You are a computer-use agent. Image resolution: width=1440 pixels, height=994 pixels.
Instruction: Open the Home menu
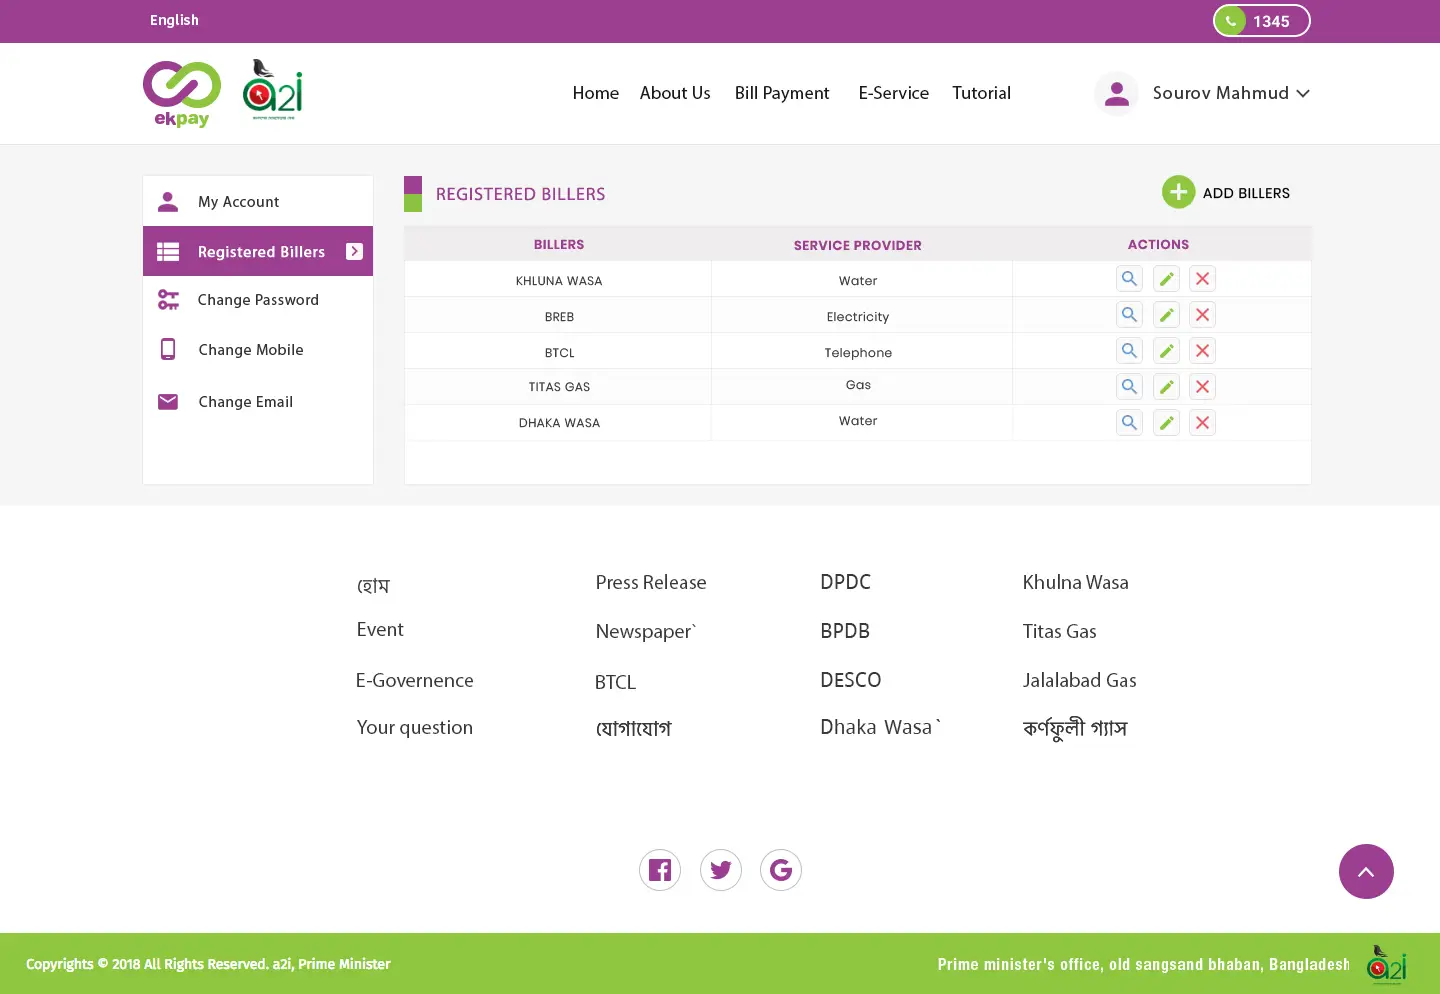596,93
